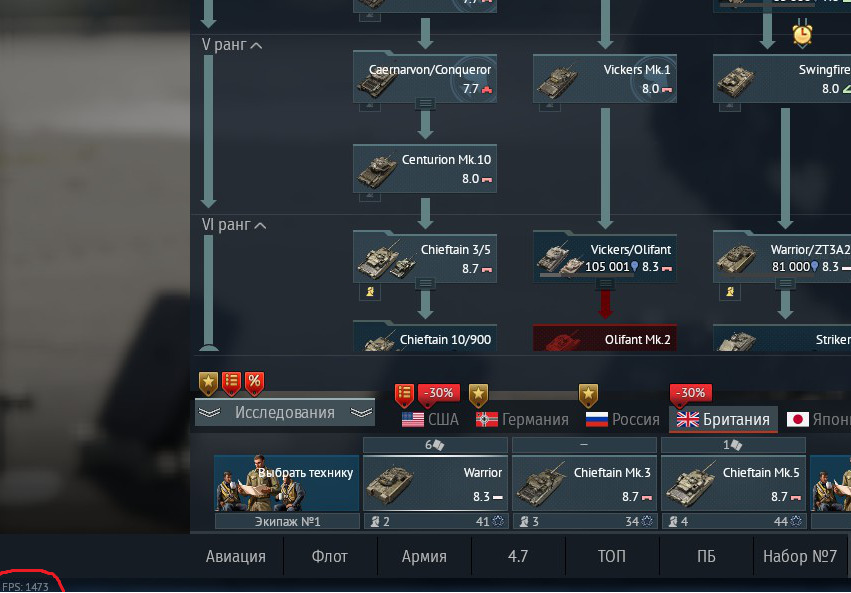
Task: Click the -30% discount badge above Британия
Action: tap(690, 393)
